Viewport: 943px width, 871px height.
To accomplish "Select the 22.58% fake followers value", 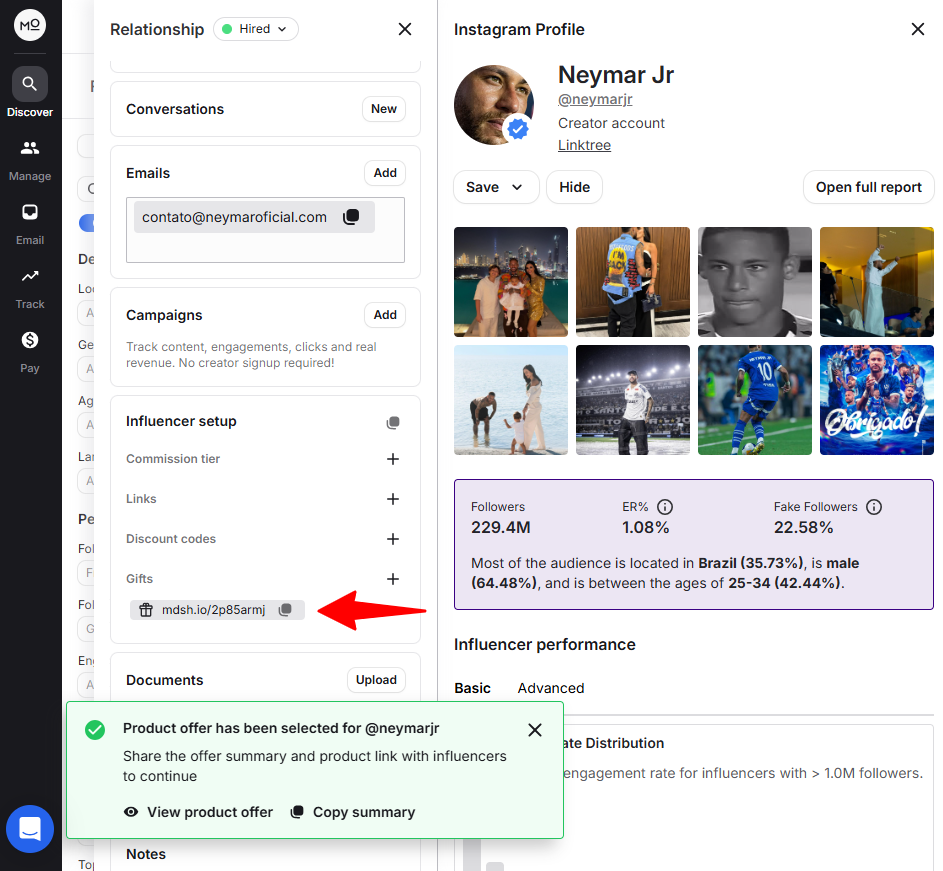I will [803, 528].
